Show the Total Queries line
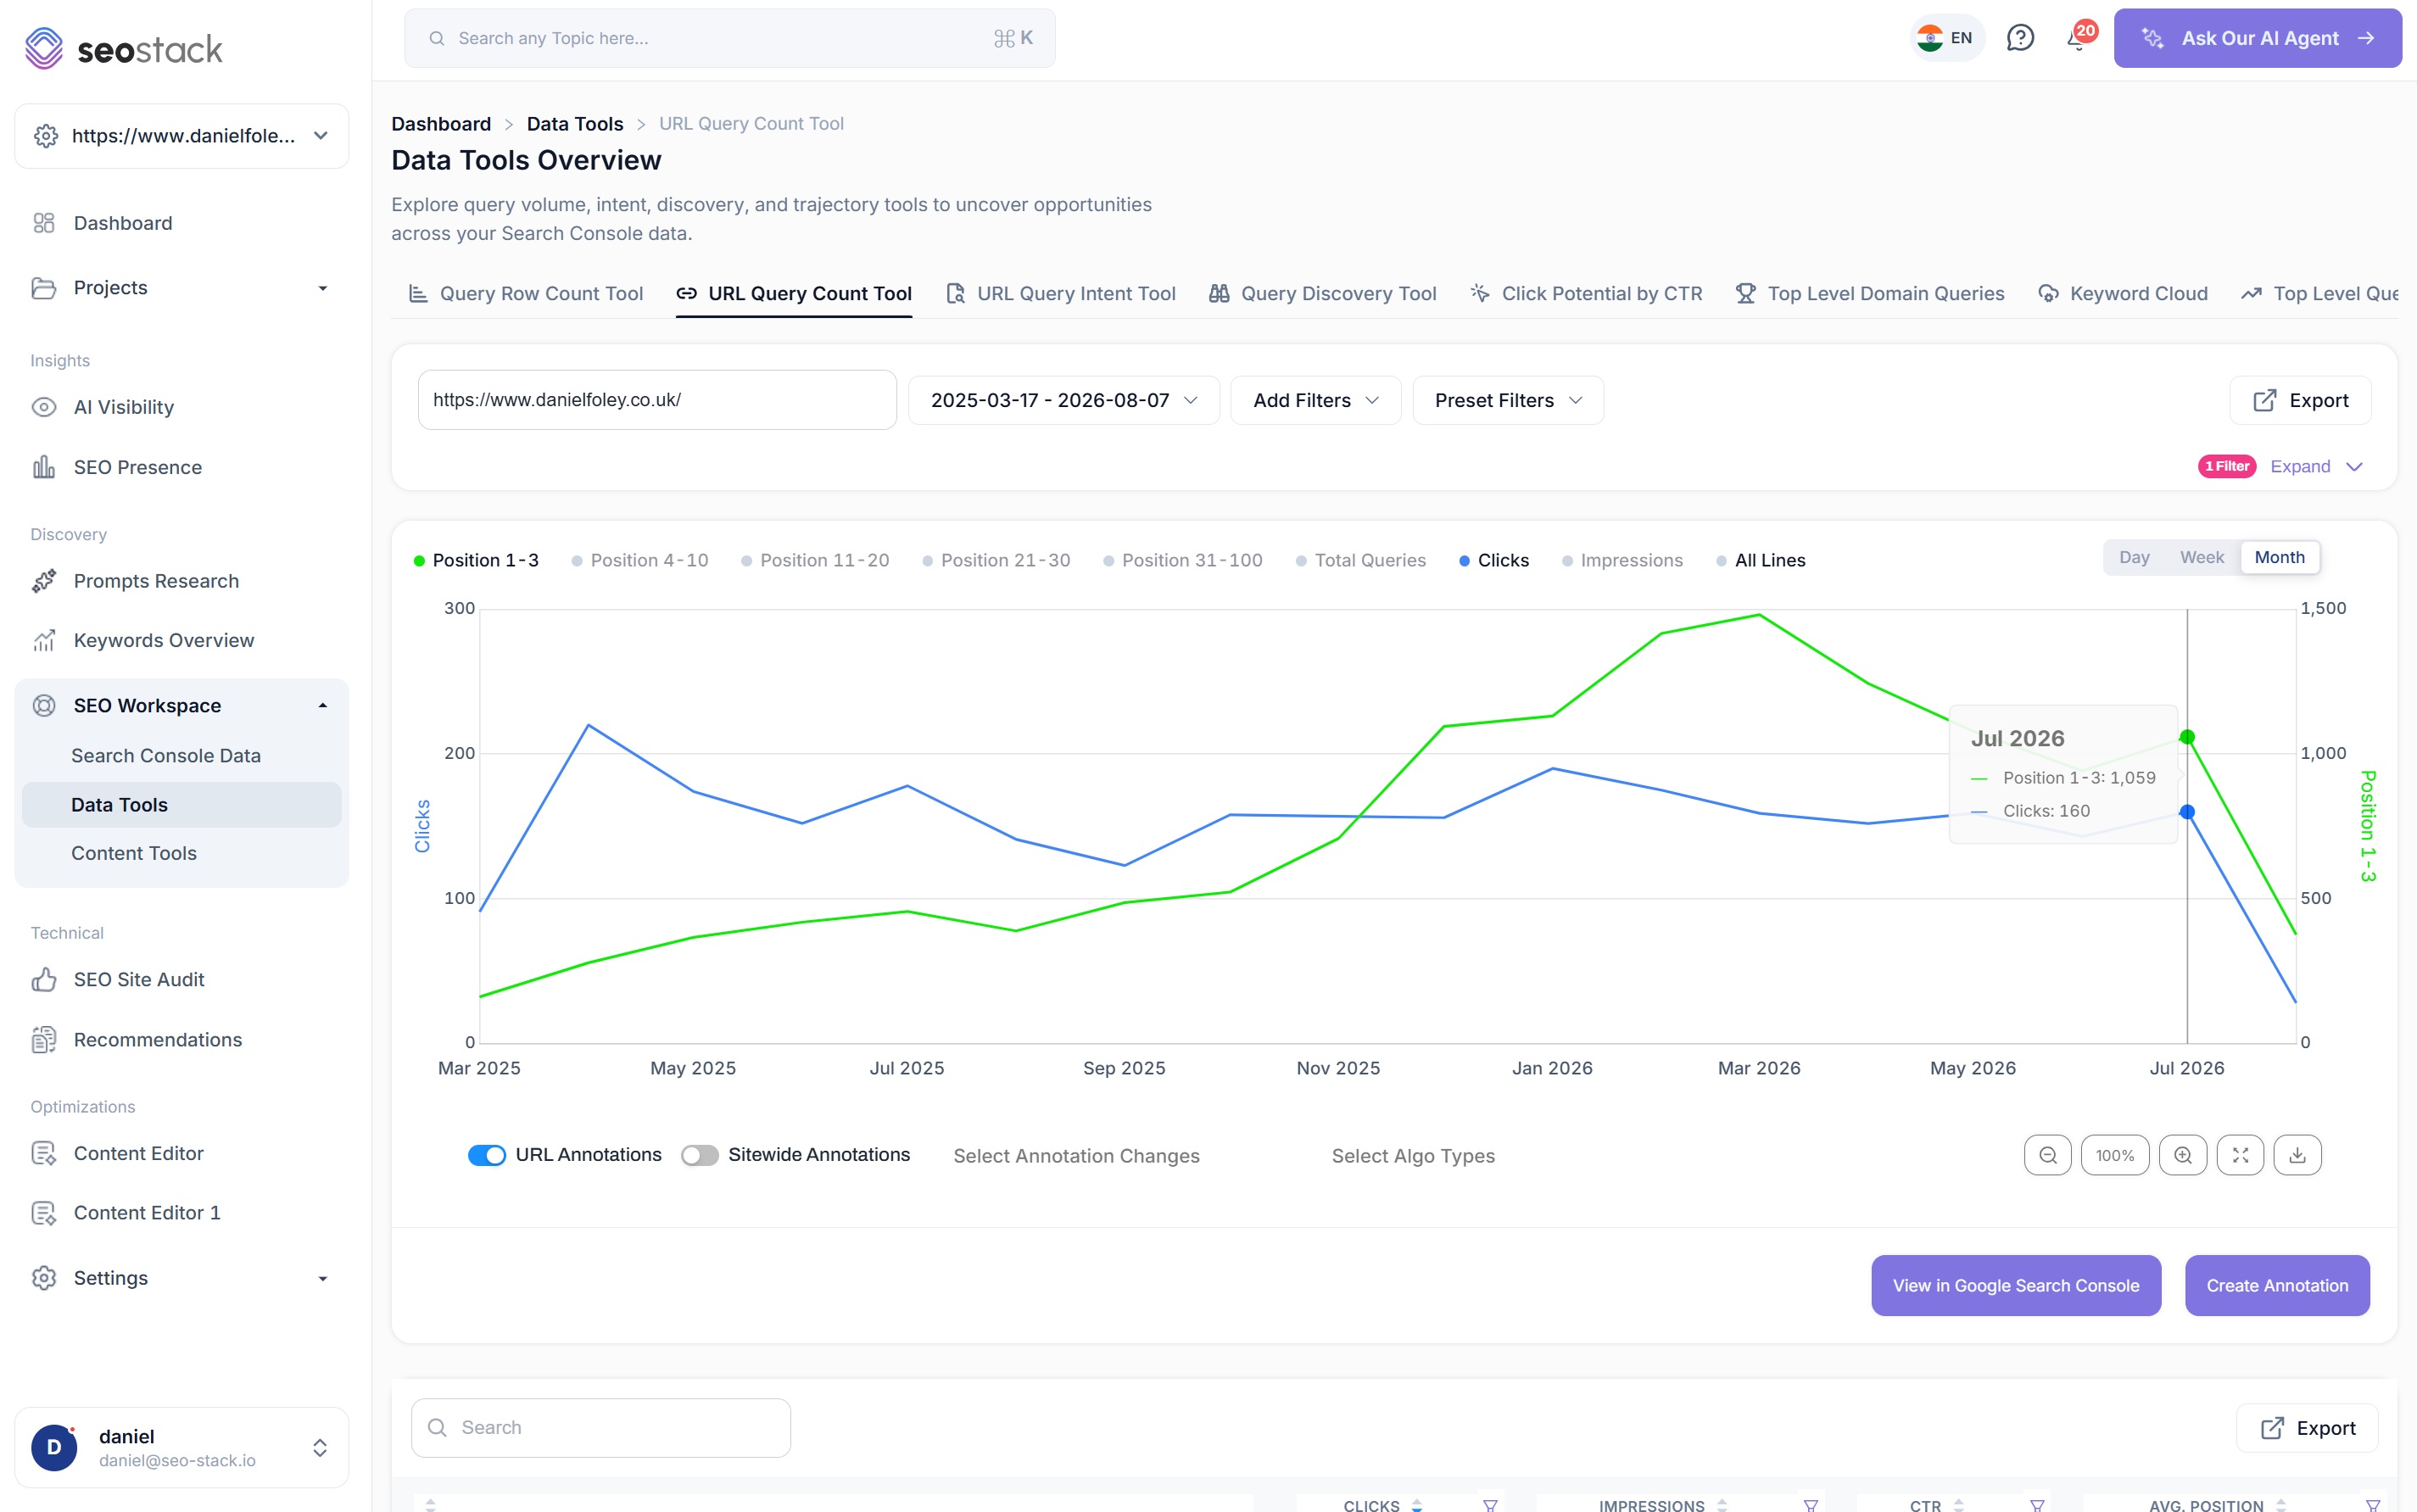 [x=1361, y=560]
